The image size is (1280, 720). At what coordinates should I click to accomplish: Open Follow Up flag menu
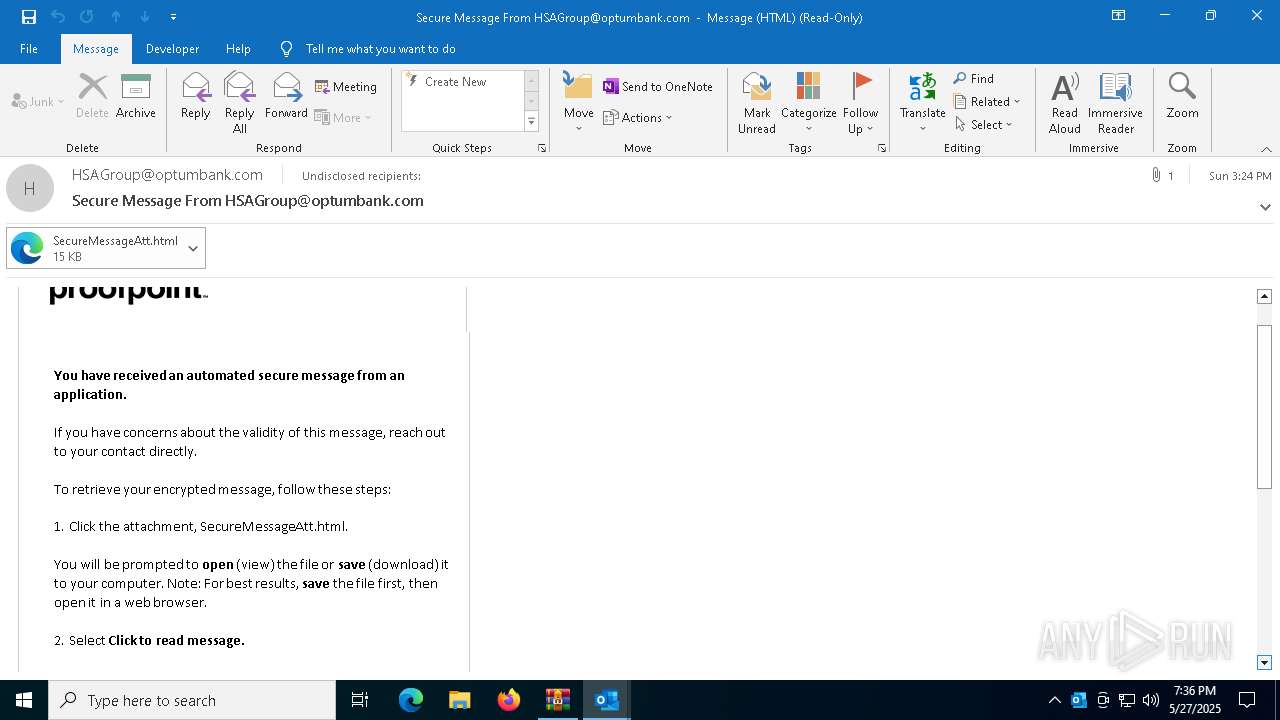[860, 103]
